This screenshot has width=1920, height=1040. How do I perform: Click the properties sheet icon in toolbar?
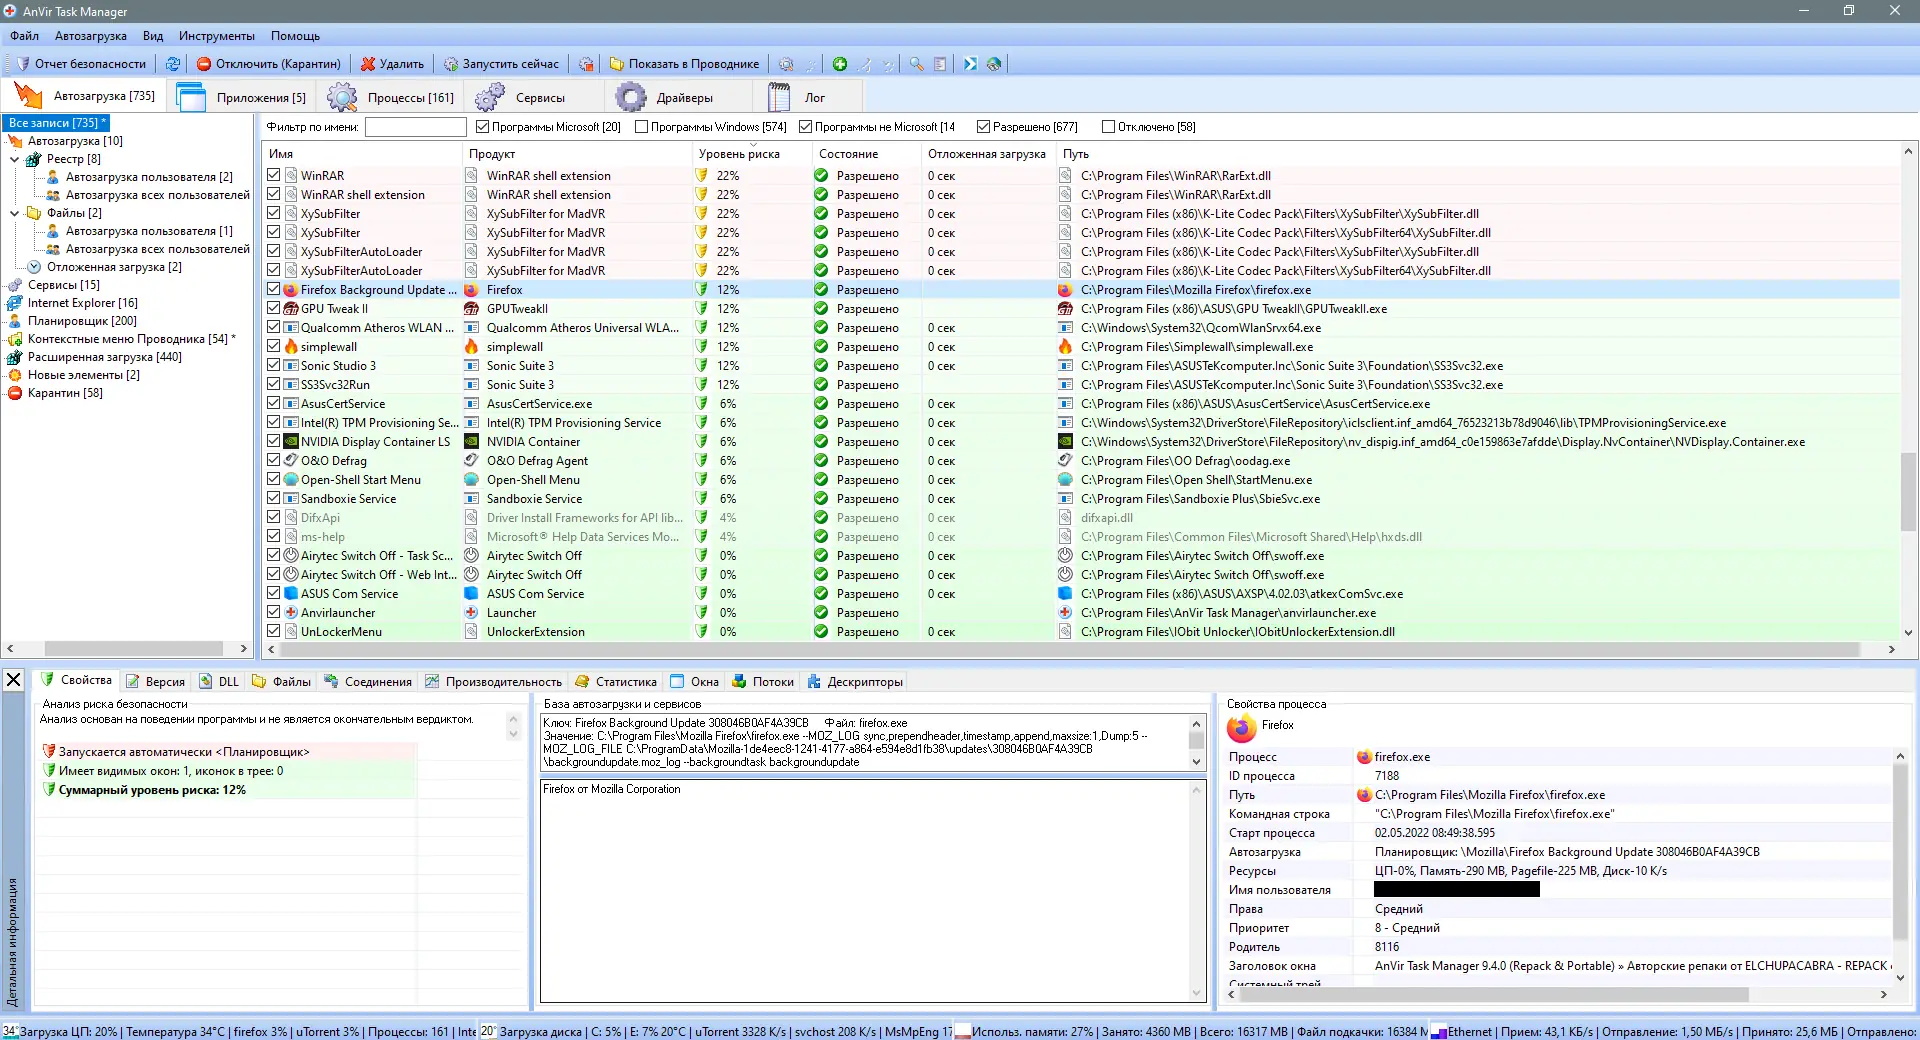(940, 64)
